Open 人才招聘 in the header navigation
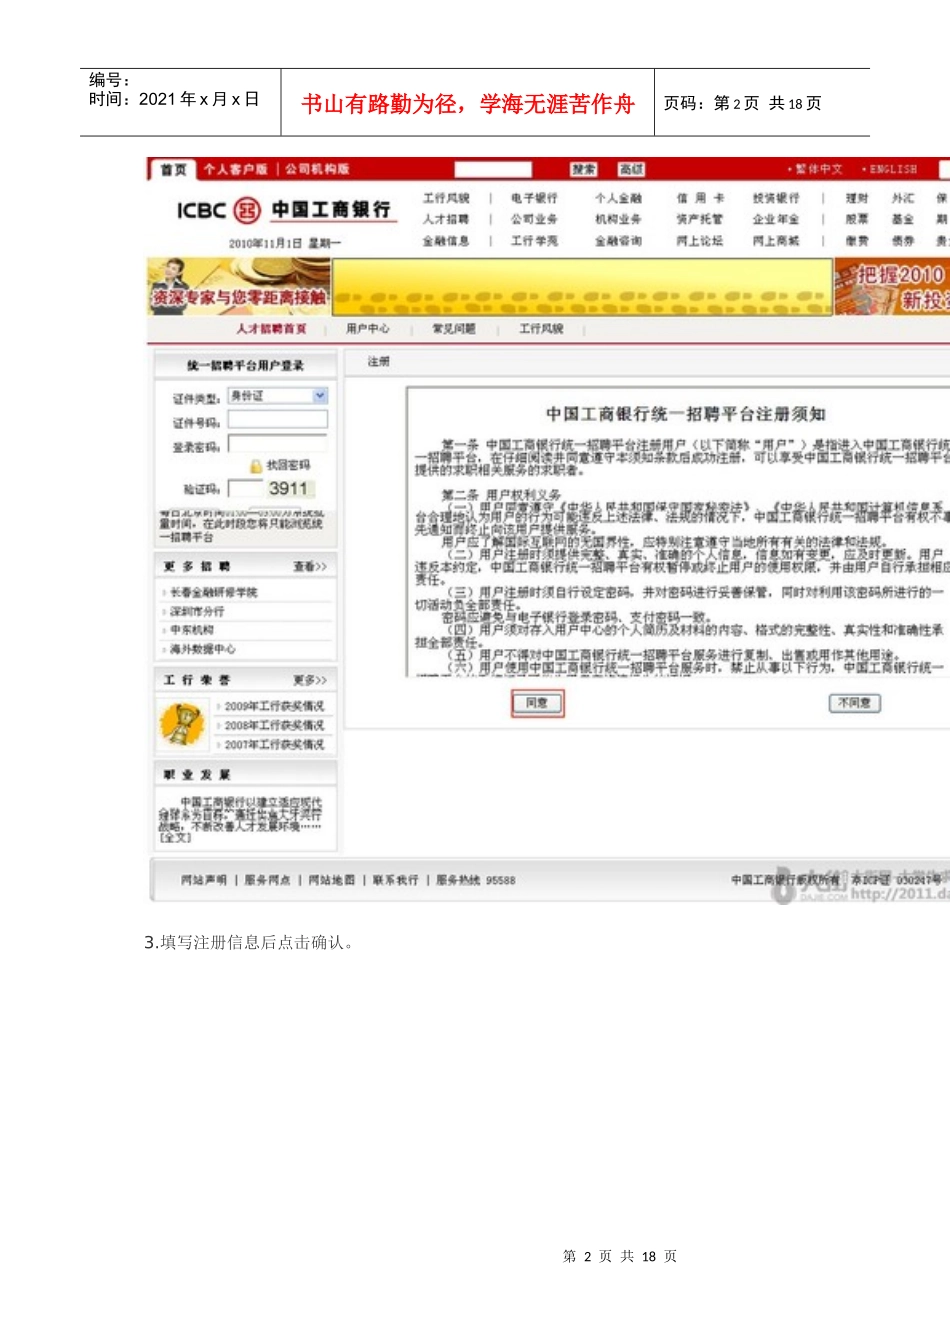Screen dimensions: 950x1344 tap(446, 220)
